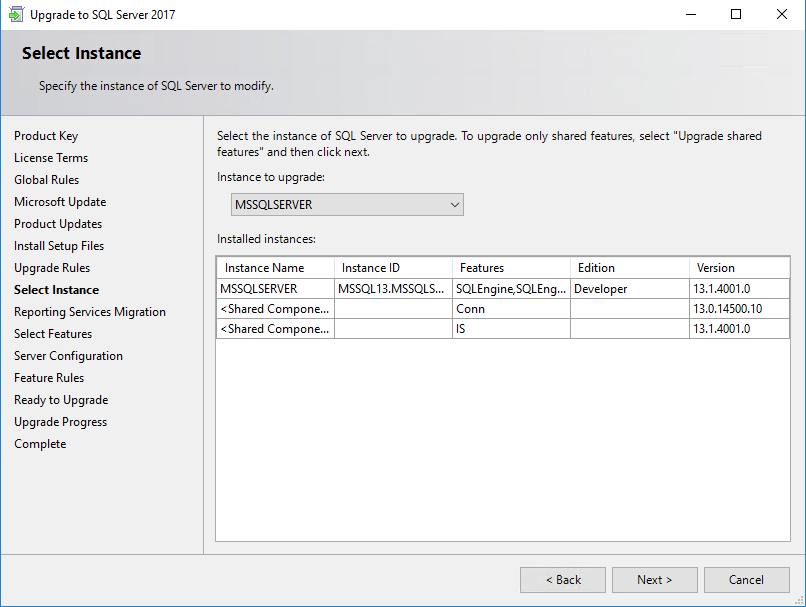This screenshot has height=607, width=806.
Task: Click the Conn feature cell
Action: point(511,309)
